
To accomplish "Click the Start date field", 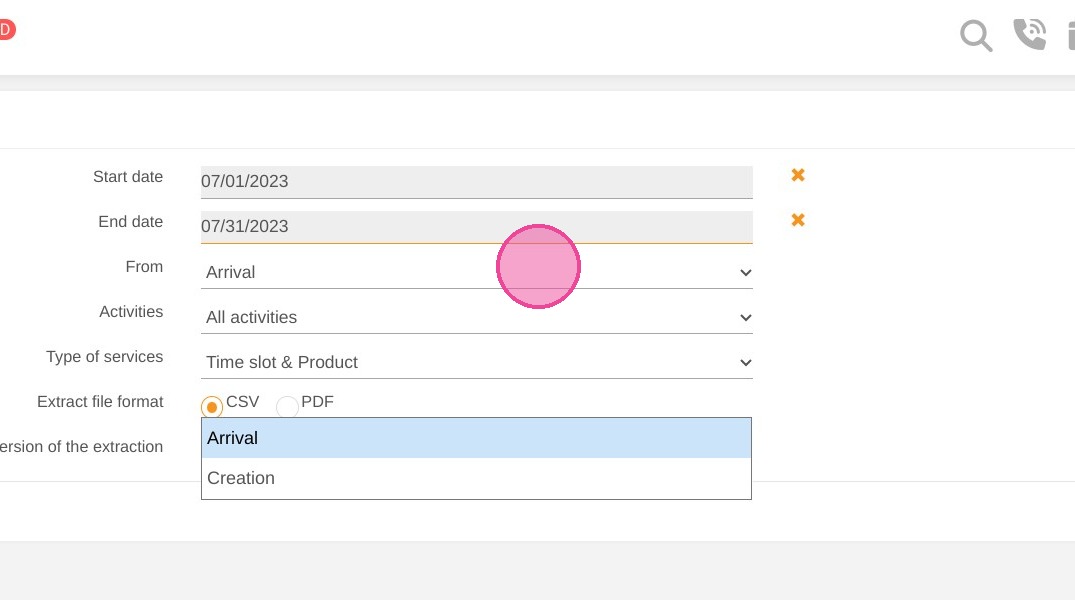I will pos(476,182).
